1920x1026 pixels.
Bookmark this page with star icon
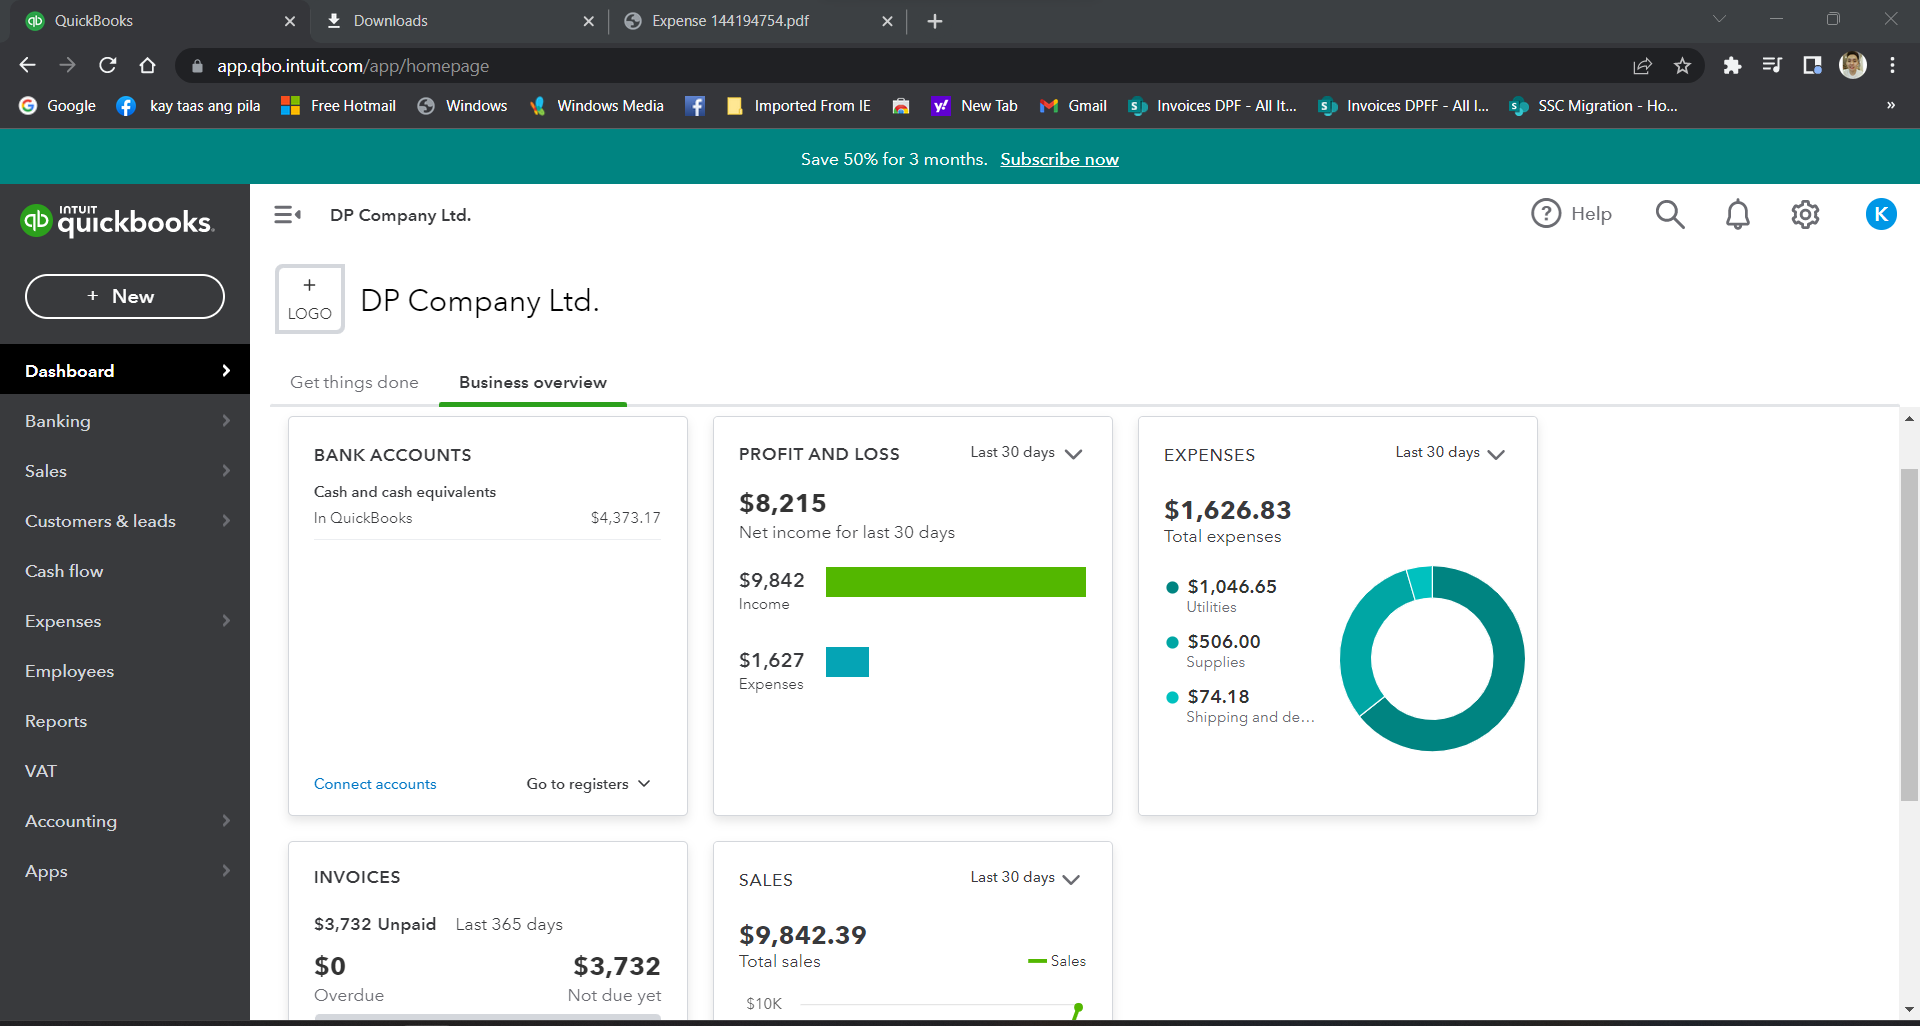coord(1682,66)
